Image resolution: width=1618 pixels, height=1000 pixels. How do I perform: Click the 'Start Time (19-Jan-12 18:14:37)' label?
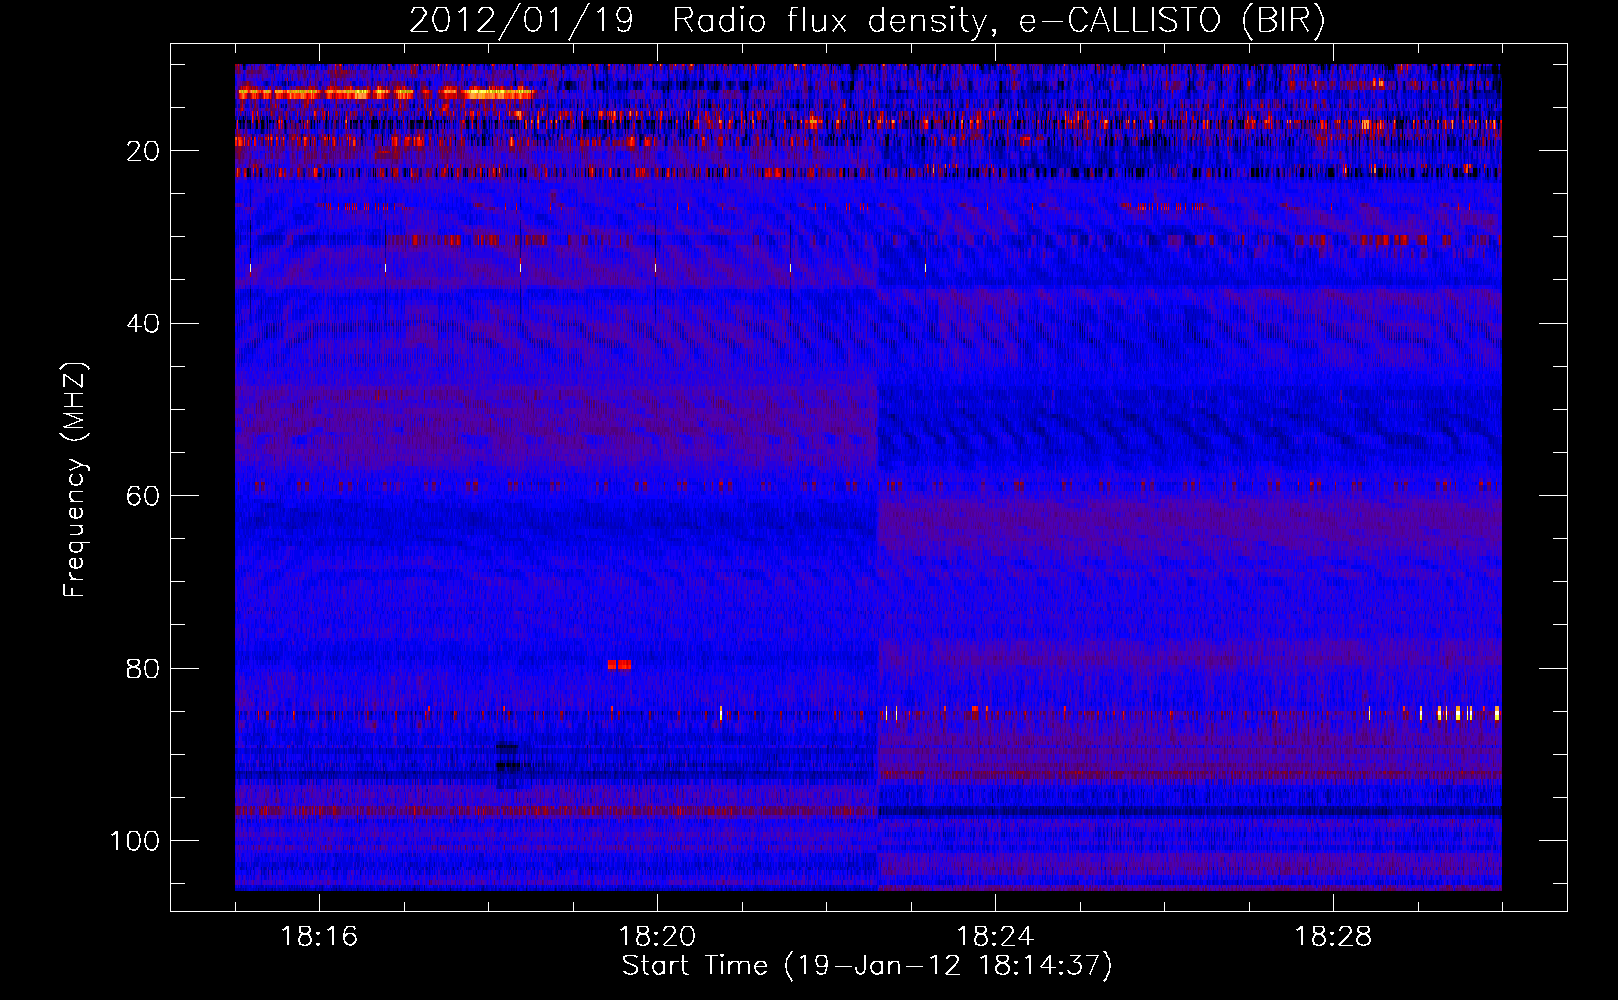tap(867, 966)
